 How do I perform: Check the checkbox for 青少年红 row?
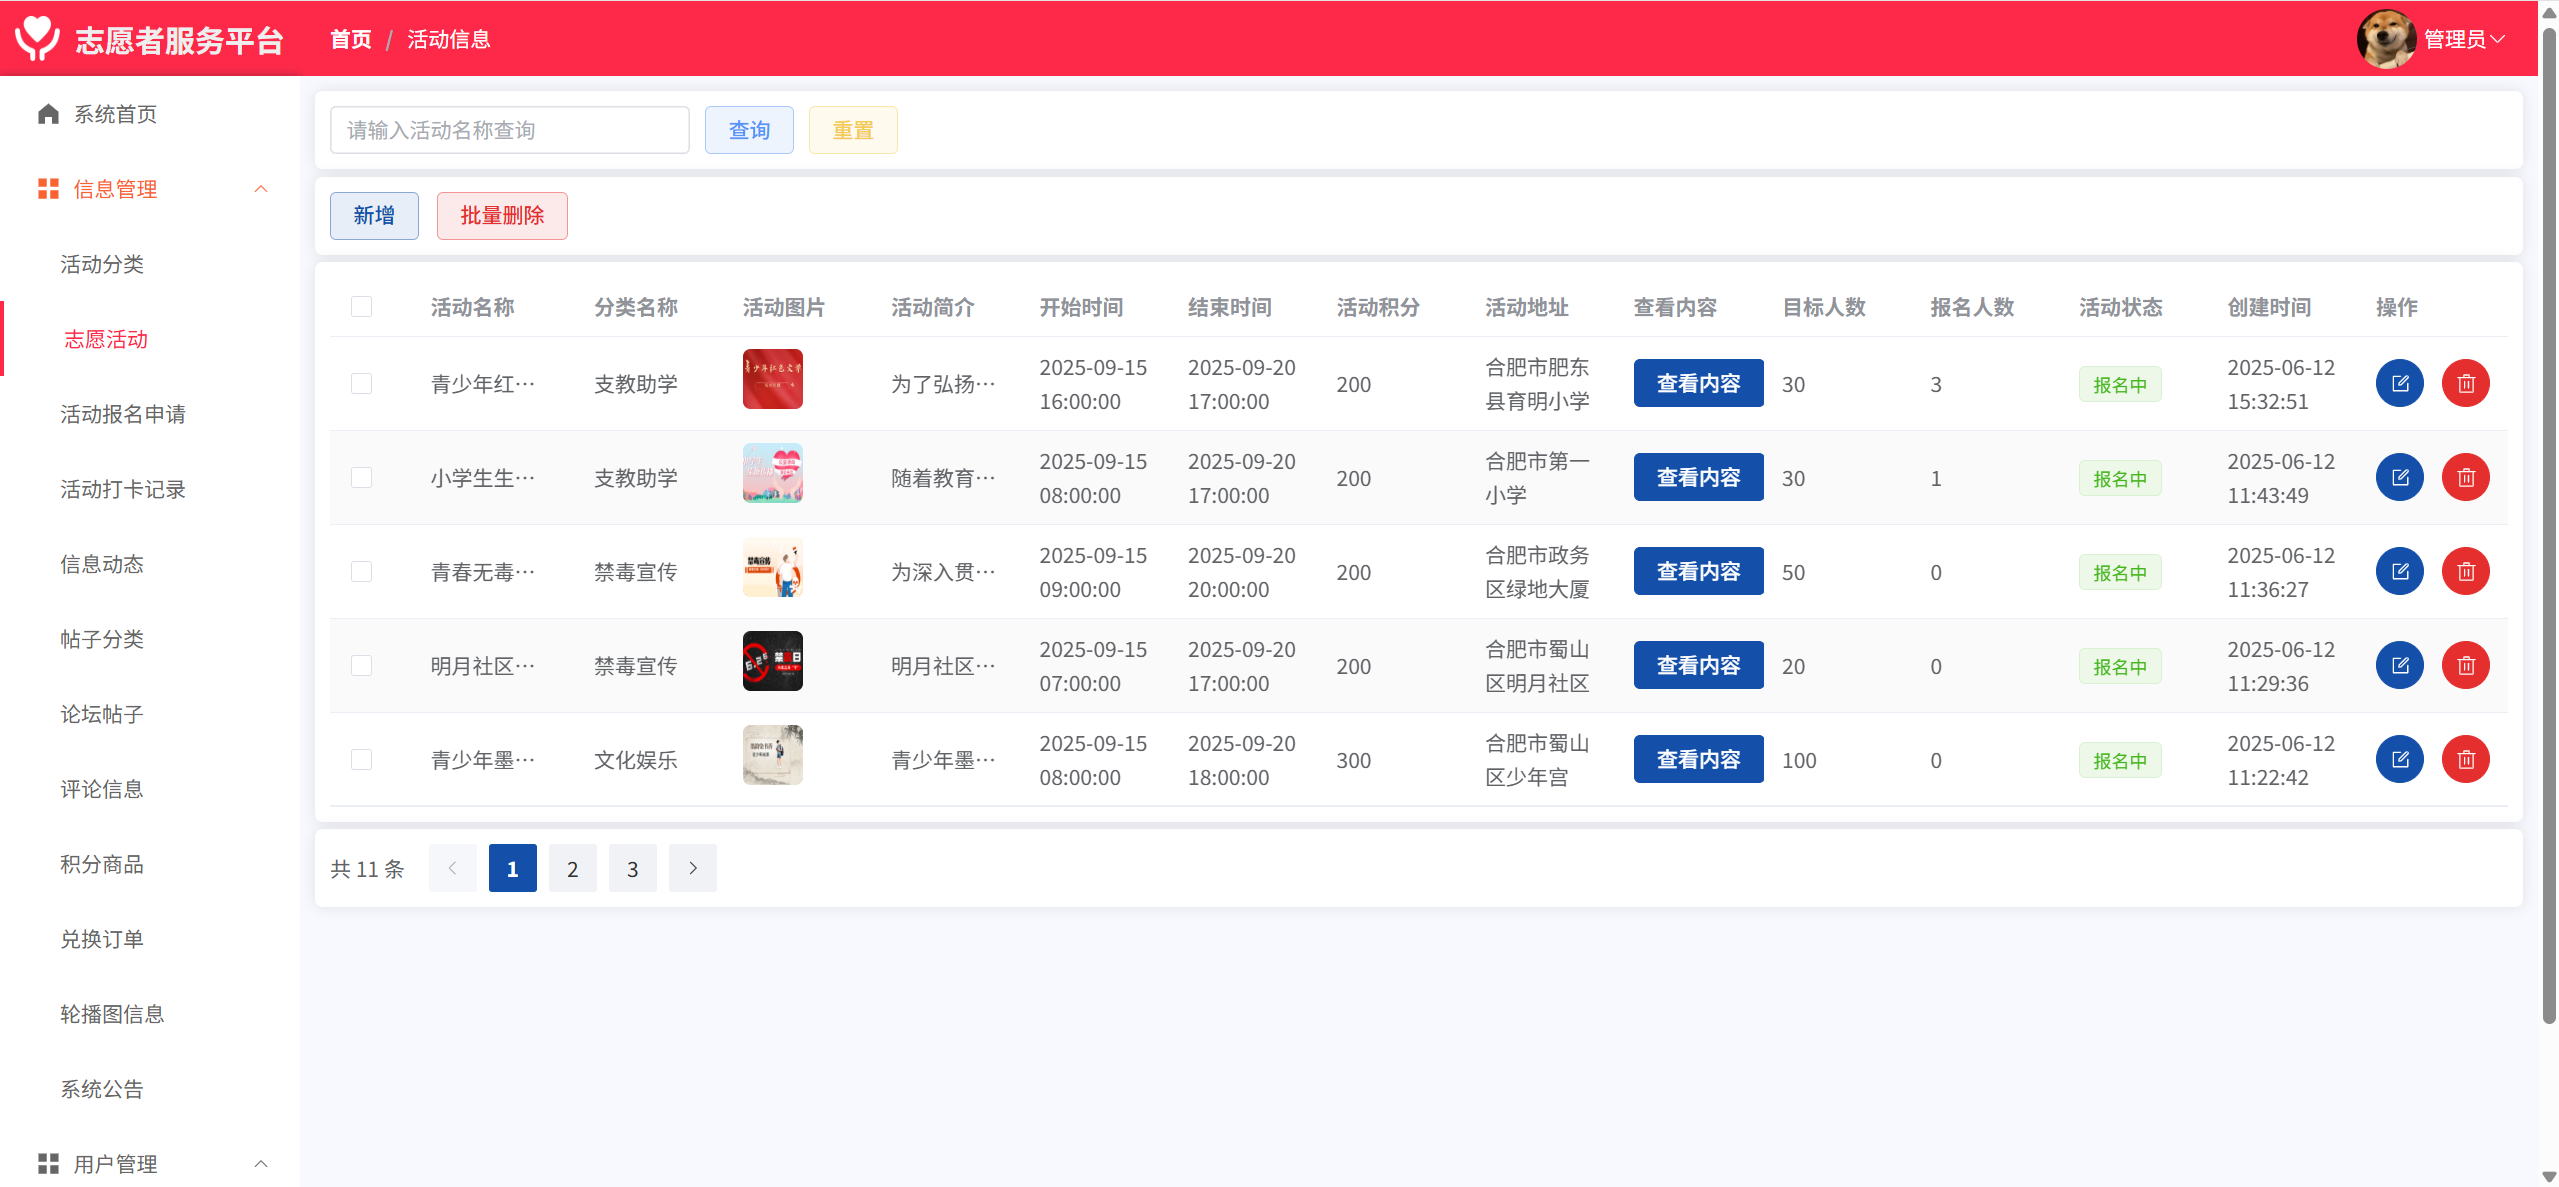click(362, 384)
